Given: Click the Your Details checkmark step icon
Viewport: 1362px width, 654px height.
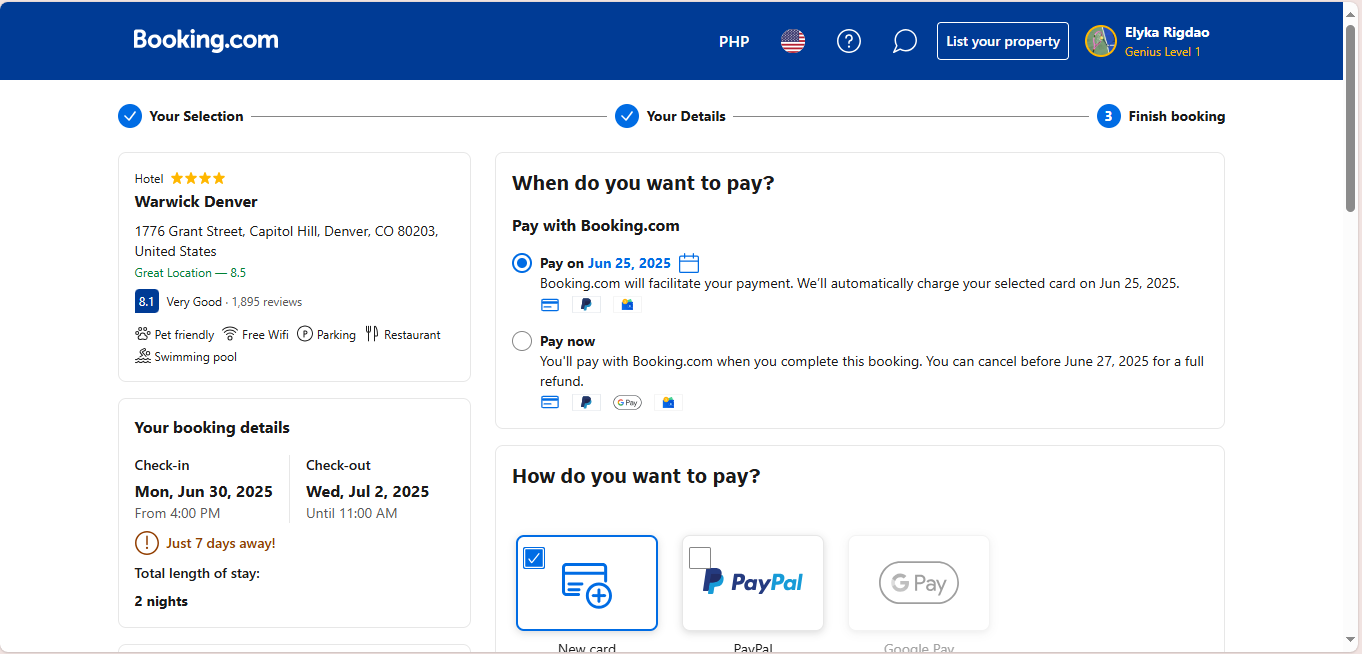Looking at the screenshot, I should tap(627, 116).
